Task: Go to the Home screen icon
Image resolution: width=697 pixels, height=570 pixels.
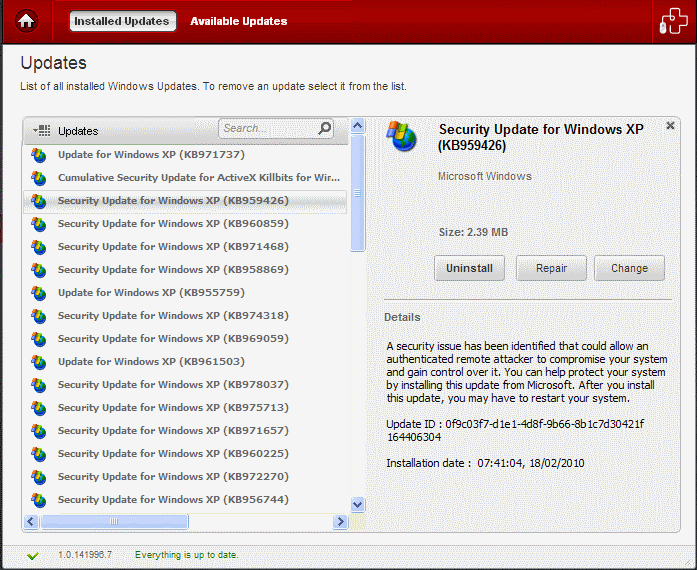Action: pos(26,21)
